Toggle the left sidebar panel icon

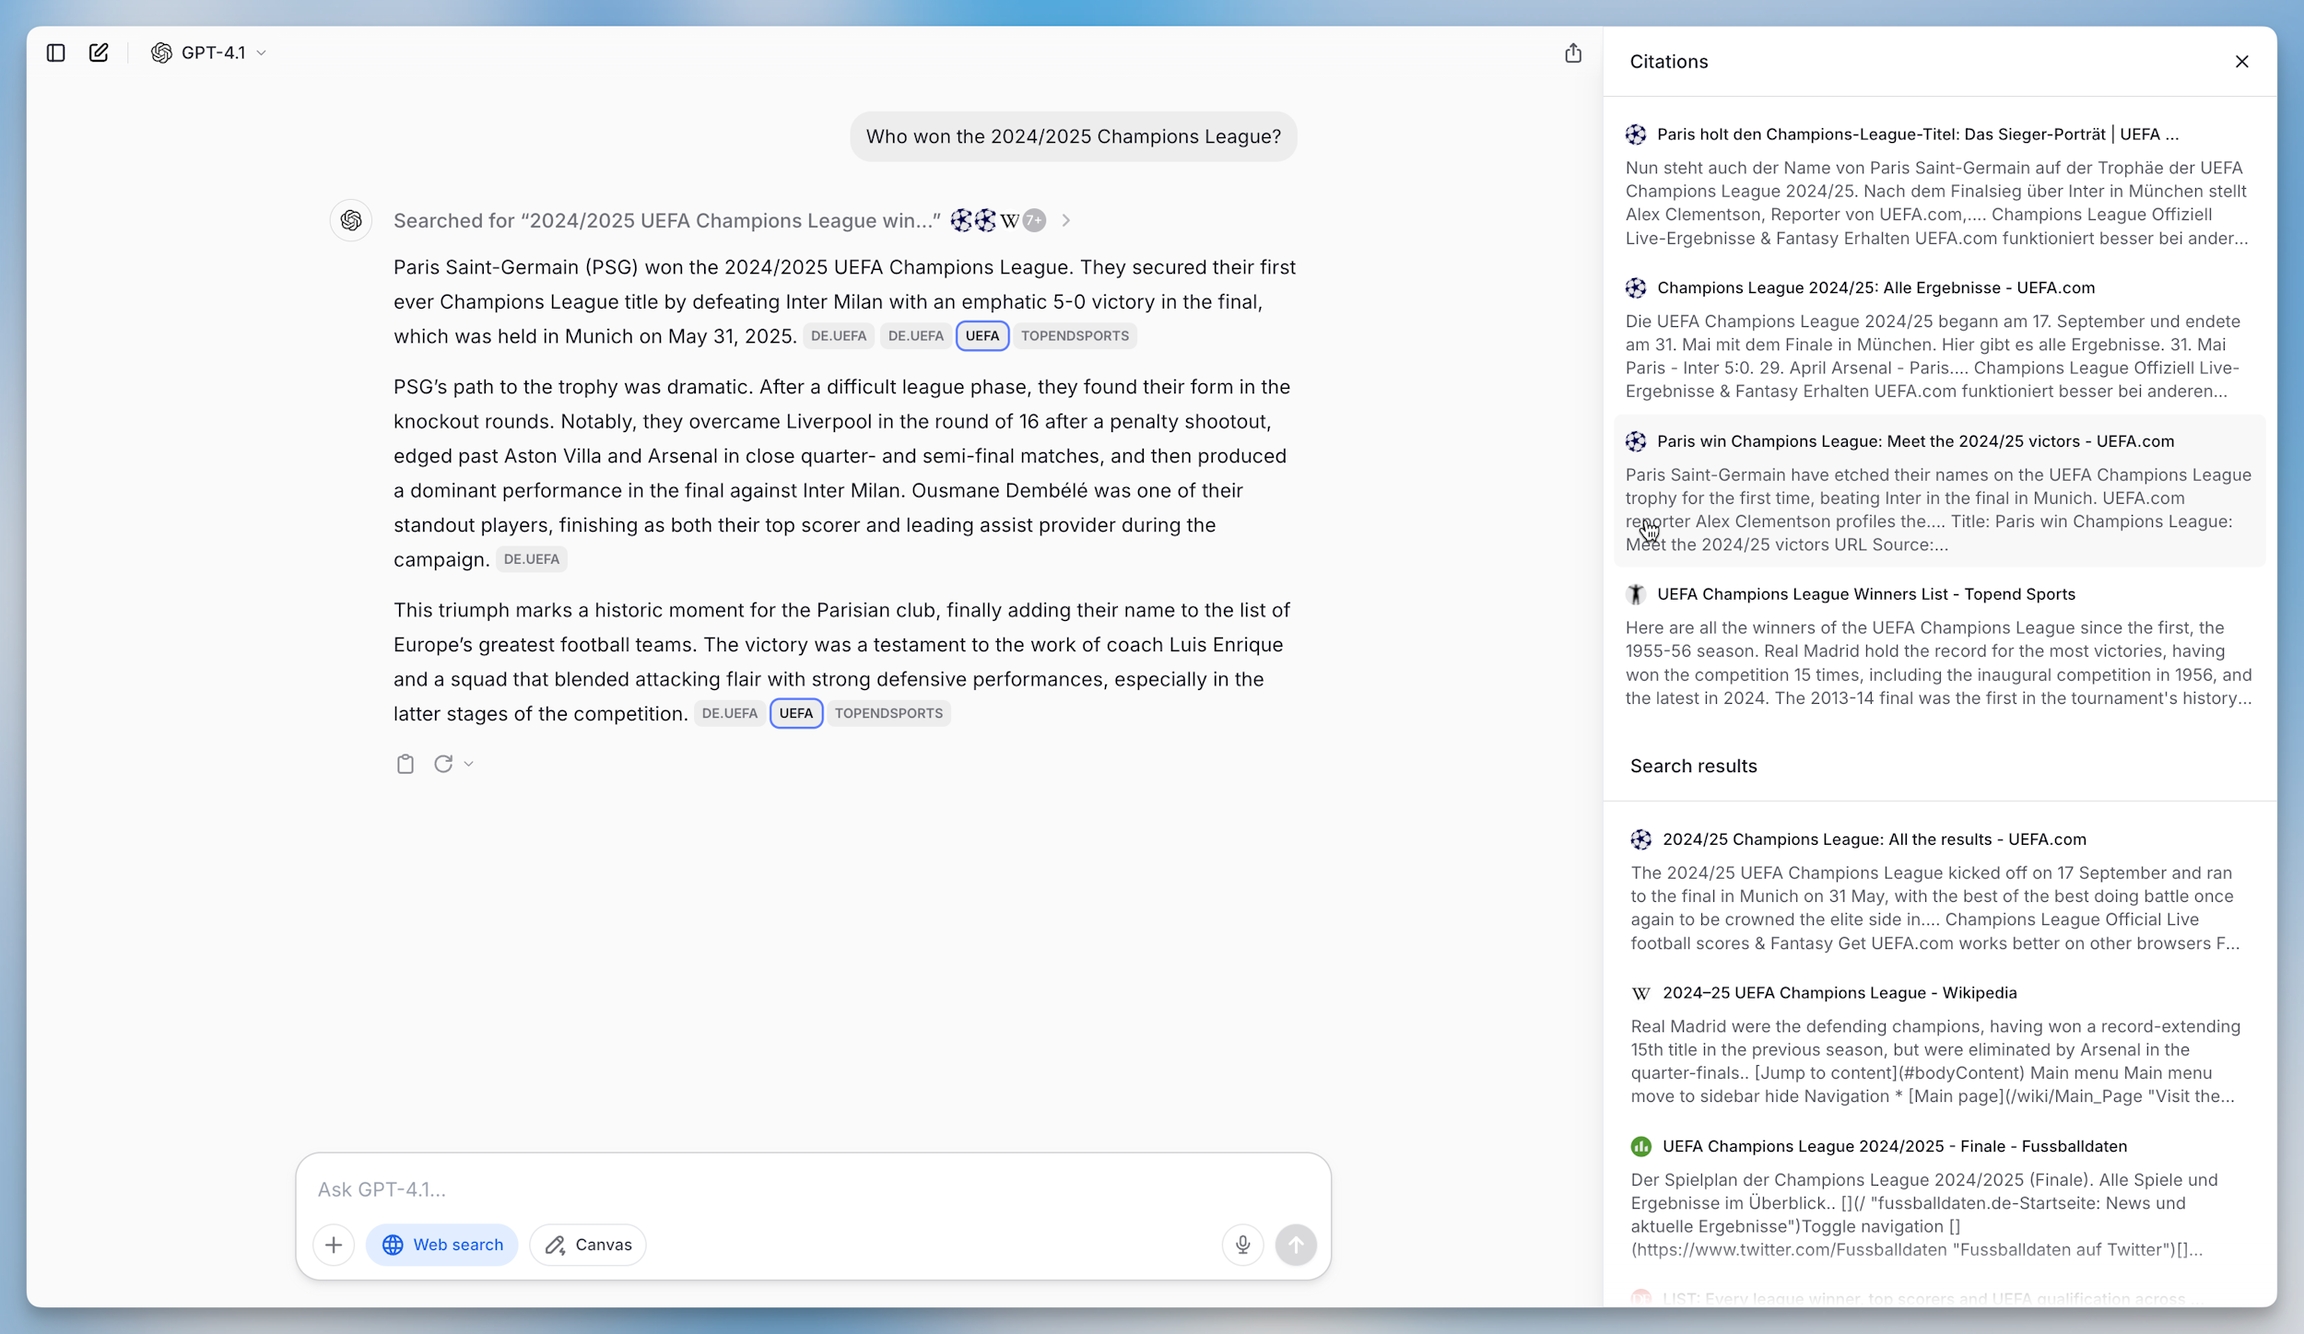pos(56,53)
